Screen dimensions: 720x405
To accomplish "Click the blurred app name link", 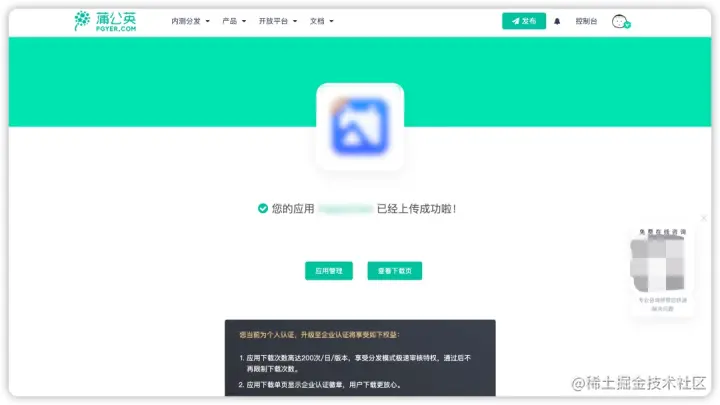I will point(346,209).
